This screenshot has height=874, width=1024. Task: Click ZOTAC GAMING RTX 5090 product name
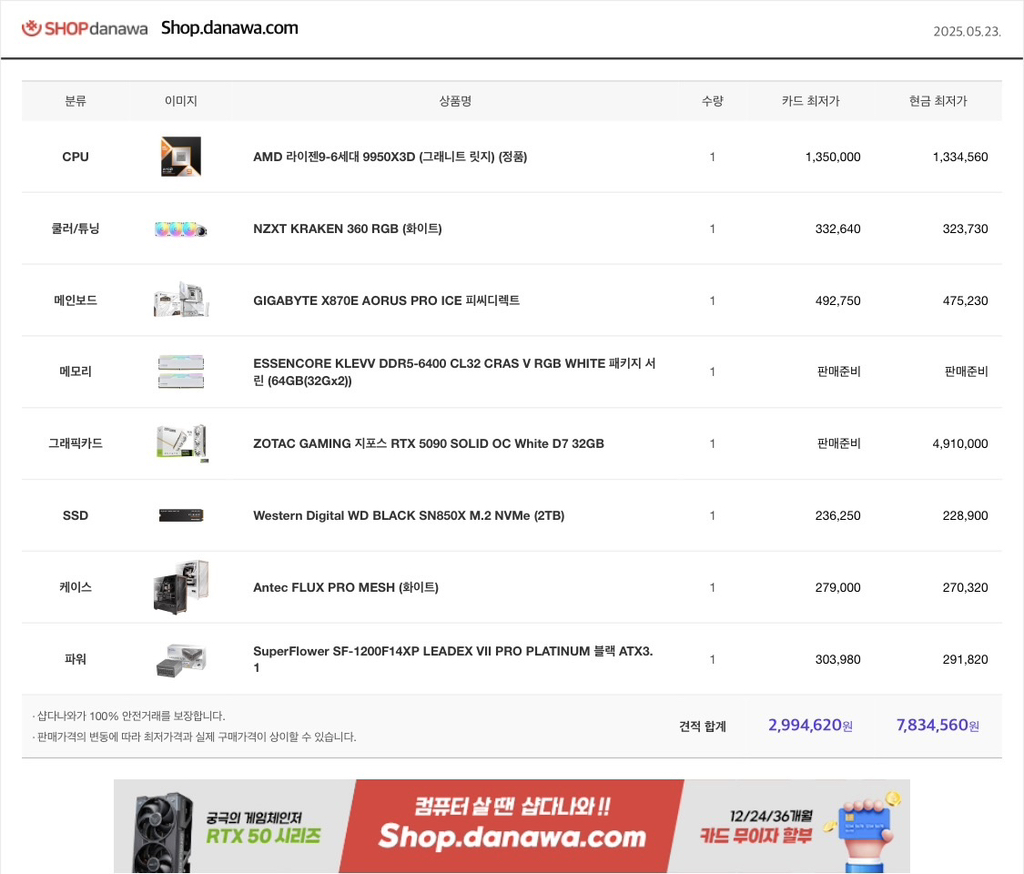click(428, 444)
